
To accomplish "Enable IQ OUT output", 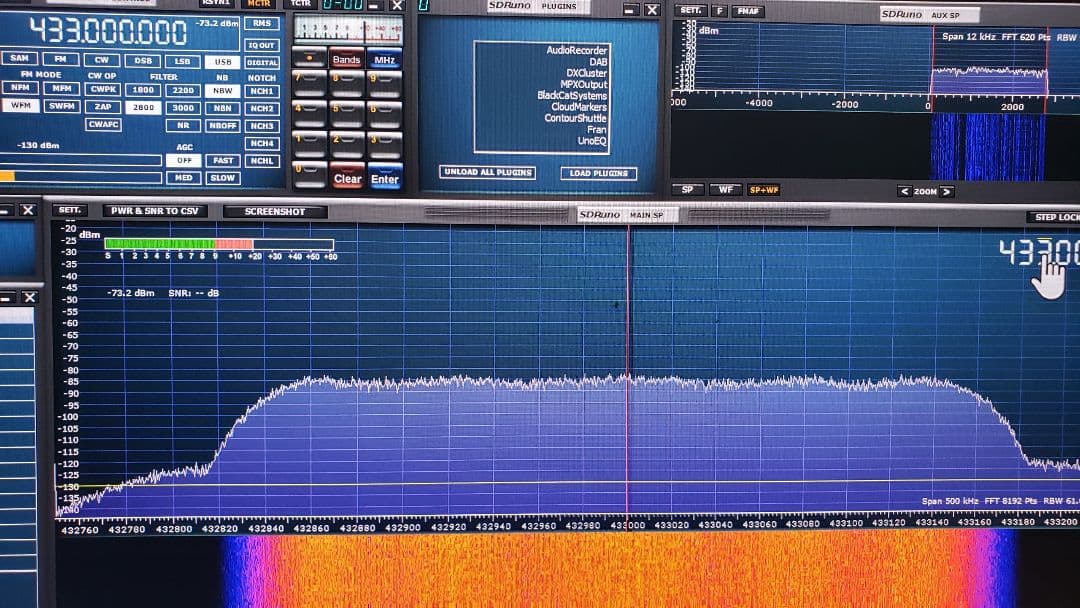I will coord(261,43).
